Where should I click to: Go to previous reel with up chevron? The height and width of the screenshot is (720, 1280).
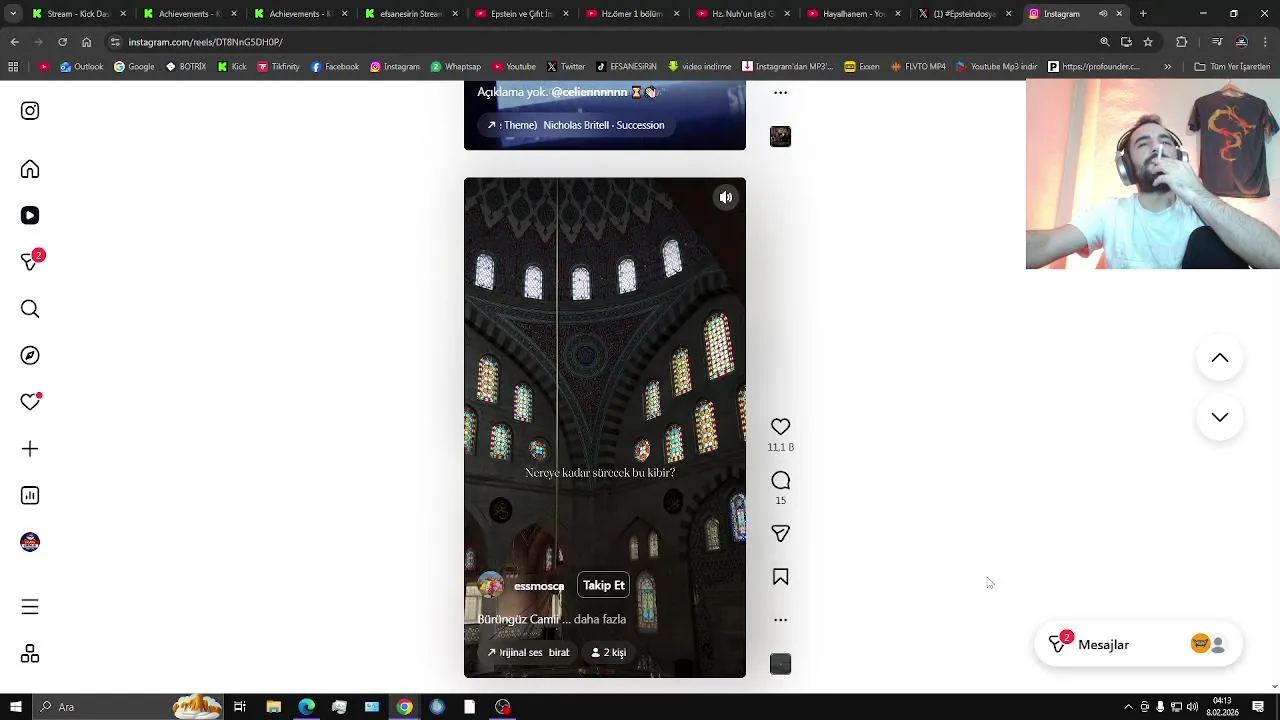pyautogui.click(x=1220, y=358)
